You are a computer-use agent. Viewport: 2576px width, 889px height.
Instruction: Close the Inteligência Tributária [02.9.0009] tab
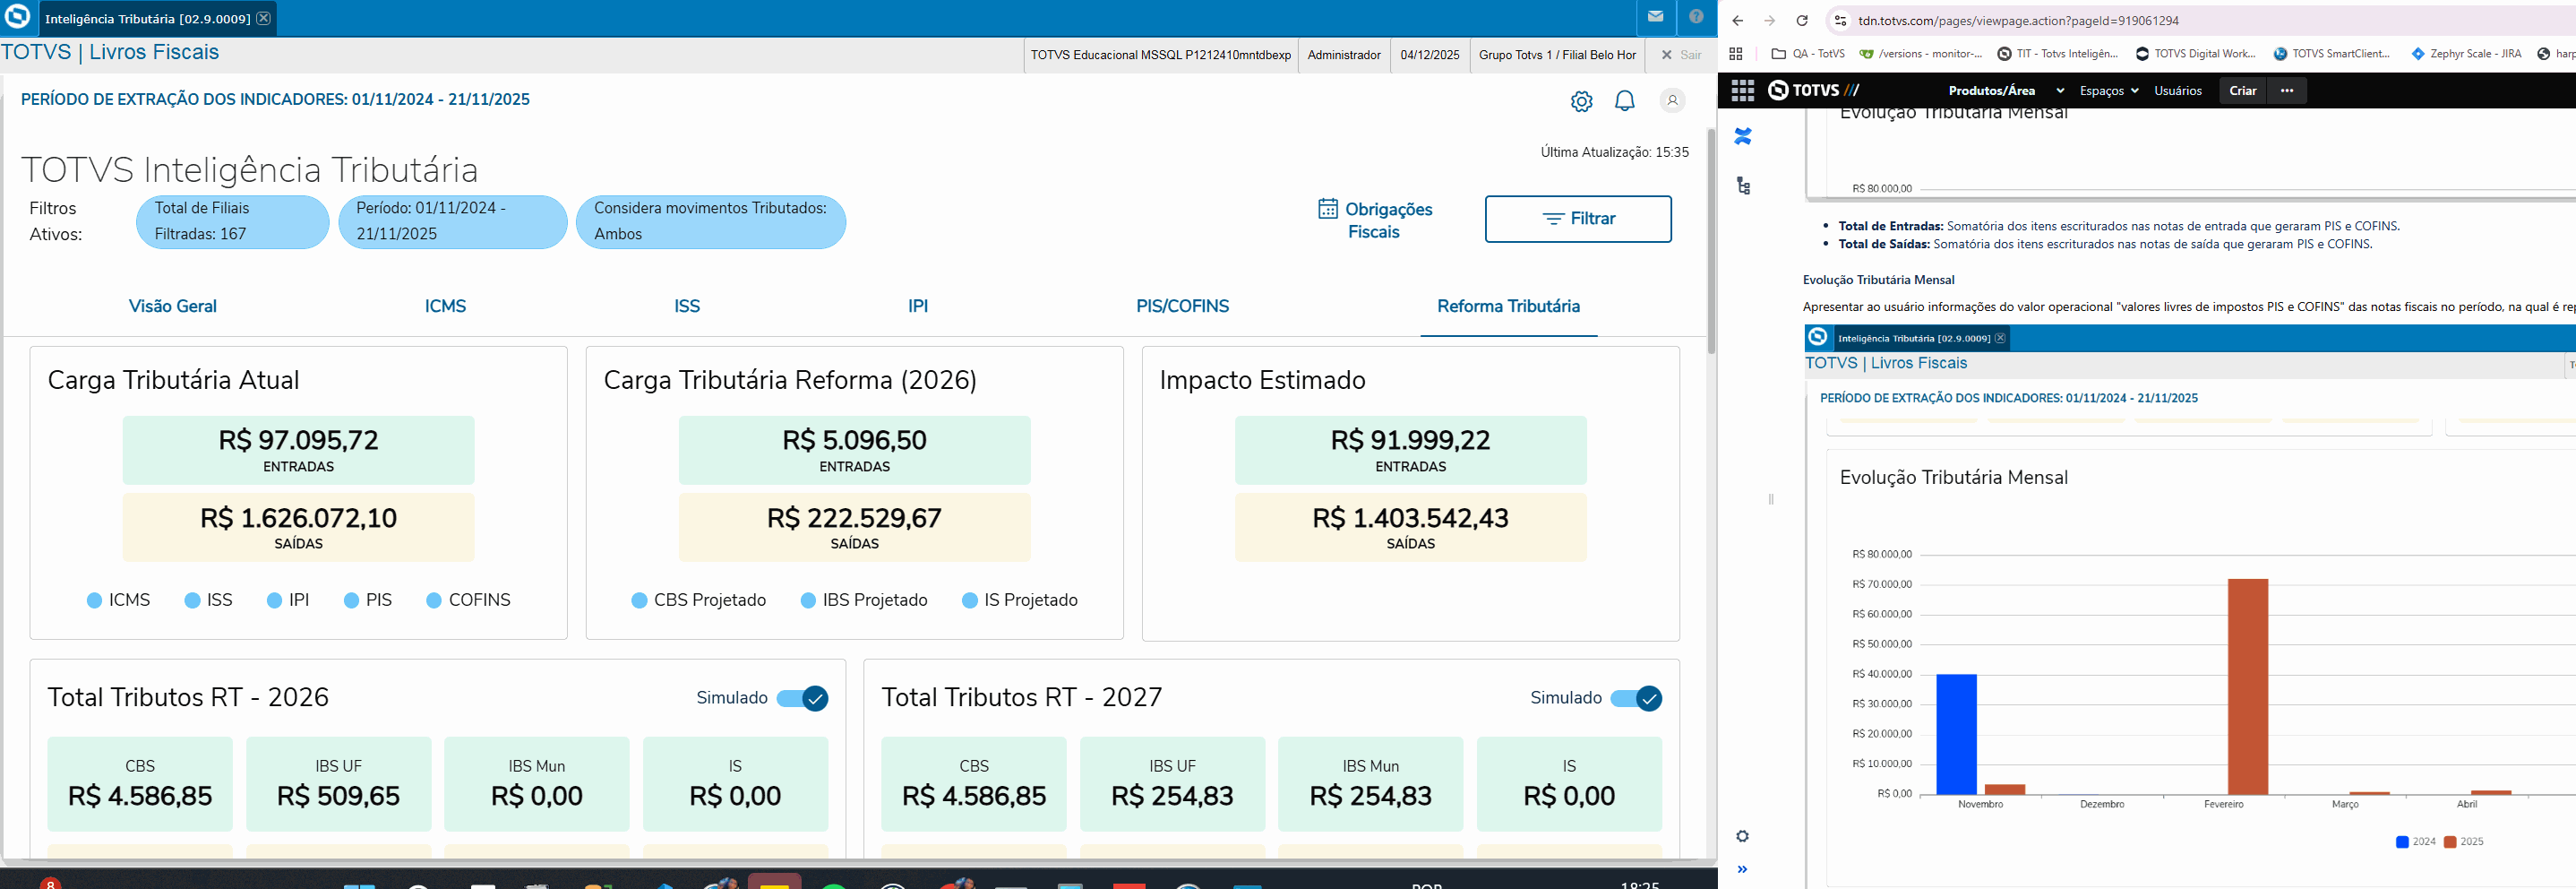[263, 18]
